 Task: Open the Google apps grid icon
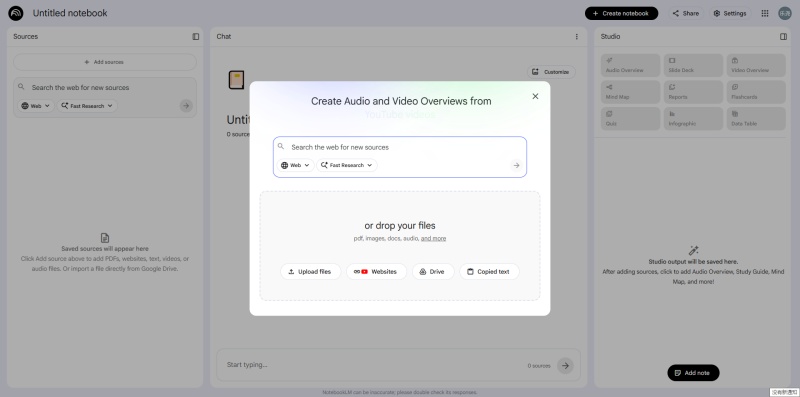pyautogui.click(x=765, y=13)
